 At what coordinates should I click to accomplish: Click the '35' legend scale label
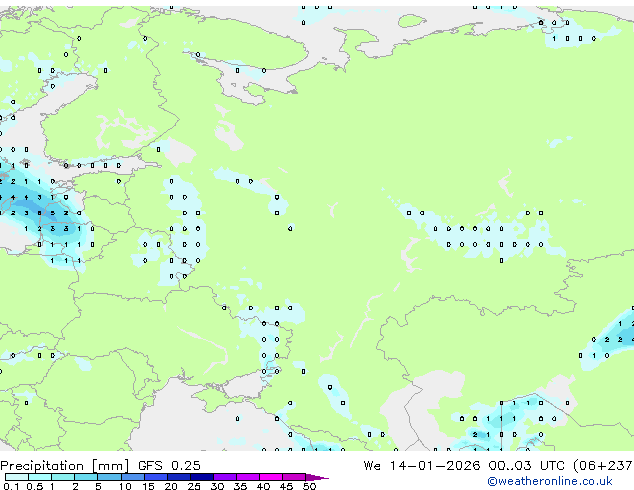(240, 486)
